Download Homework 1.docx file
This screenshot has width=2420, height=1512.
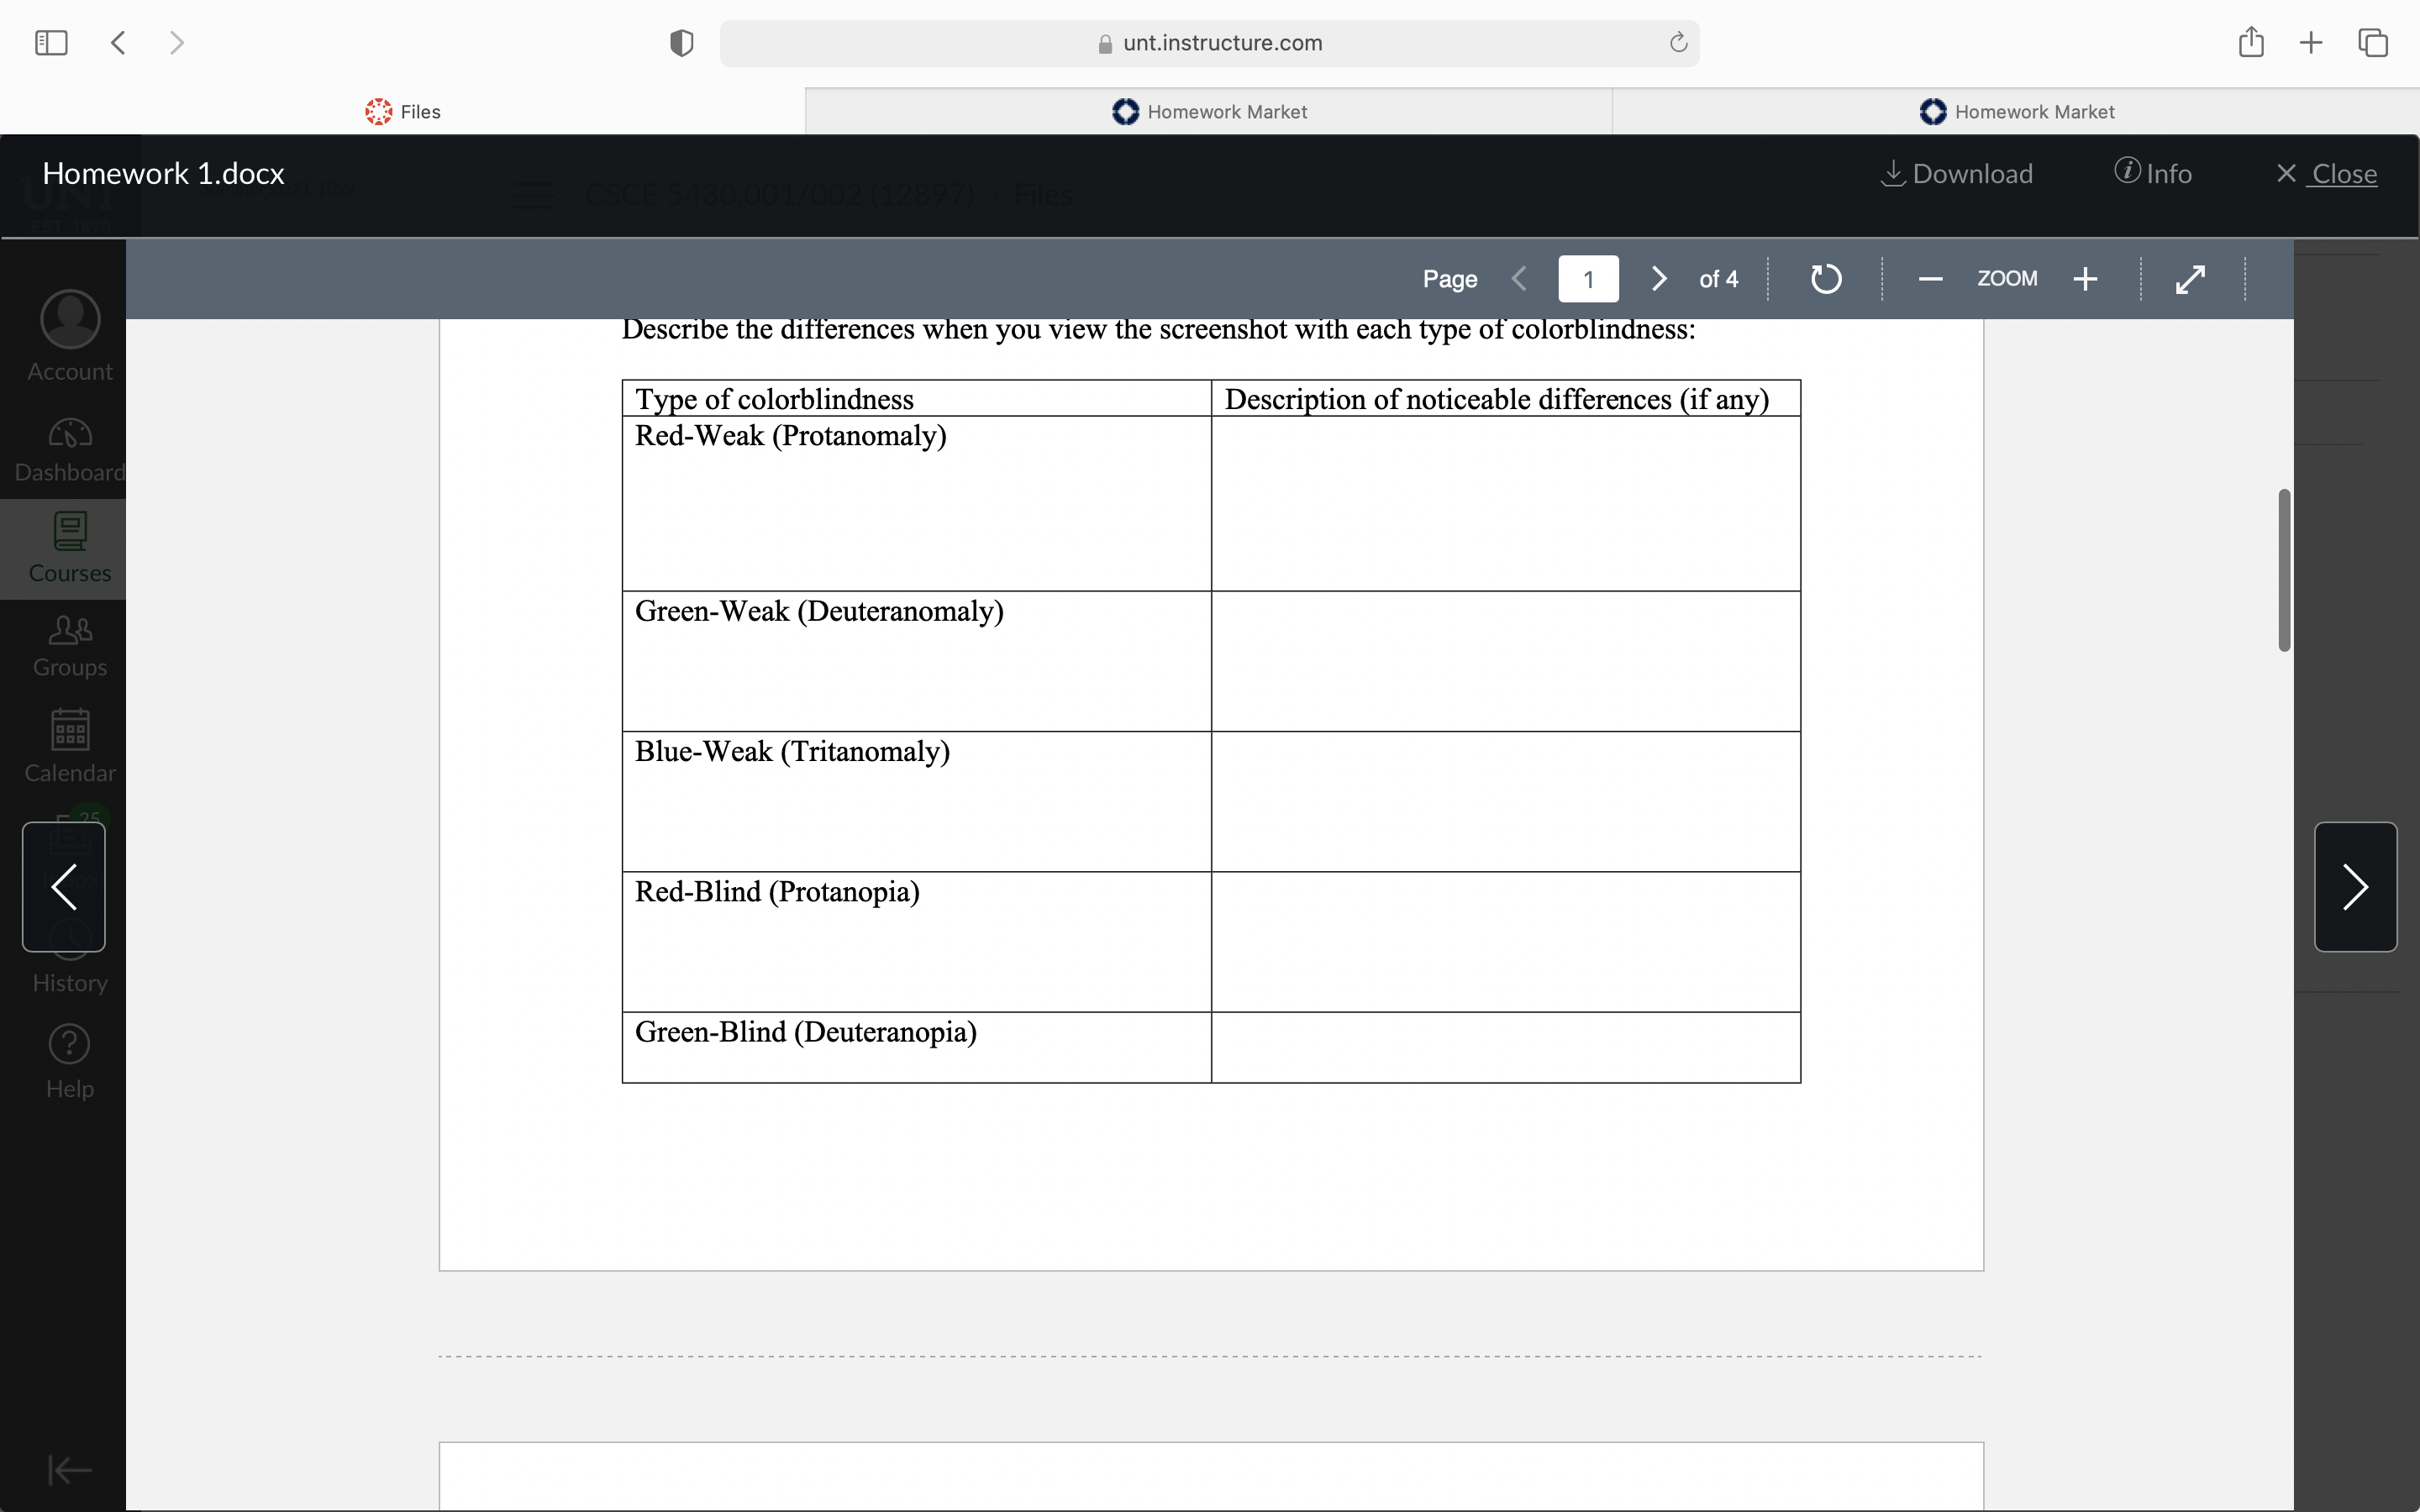pos(1957,173)
